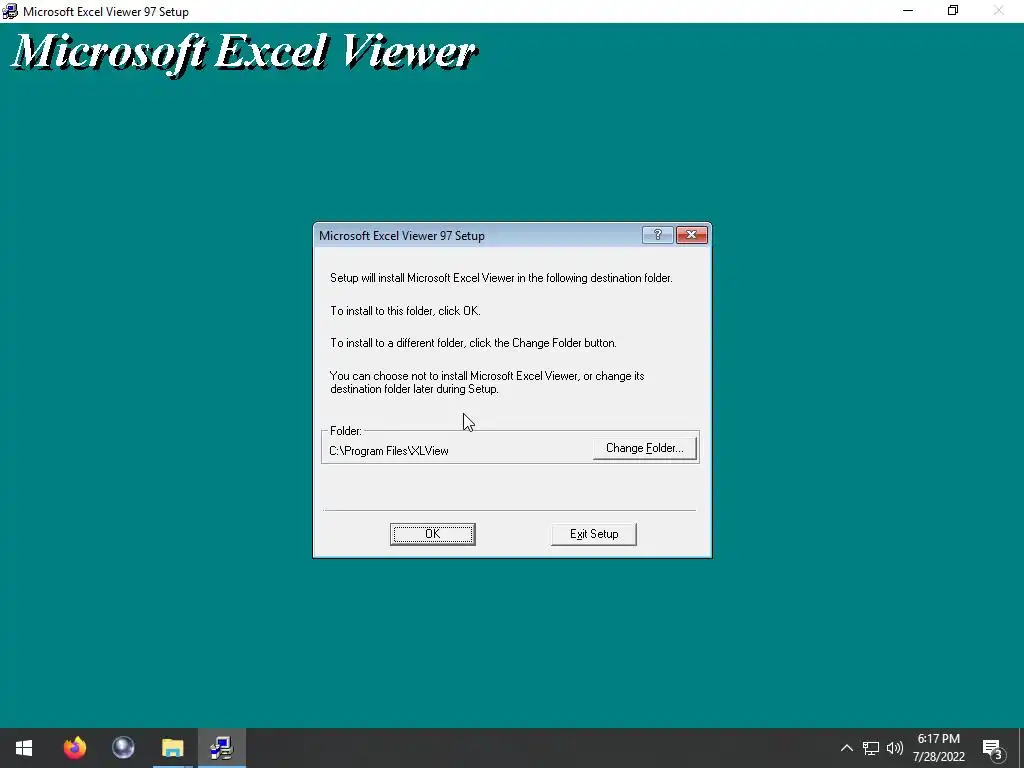Image resolution: width=1024 pixels, height=768 pixels.
Task: Open File Explorer from the taskbar
Action: [172, 748]
